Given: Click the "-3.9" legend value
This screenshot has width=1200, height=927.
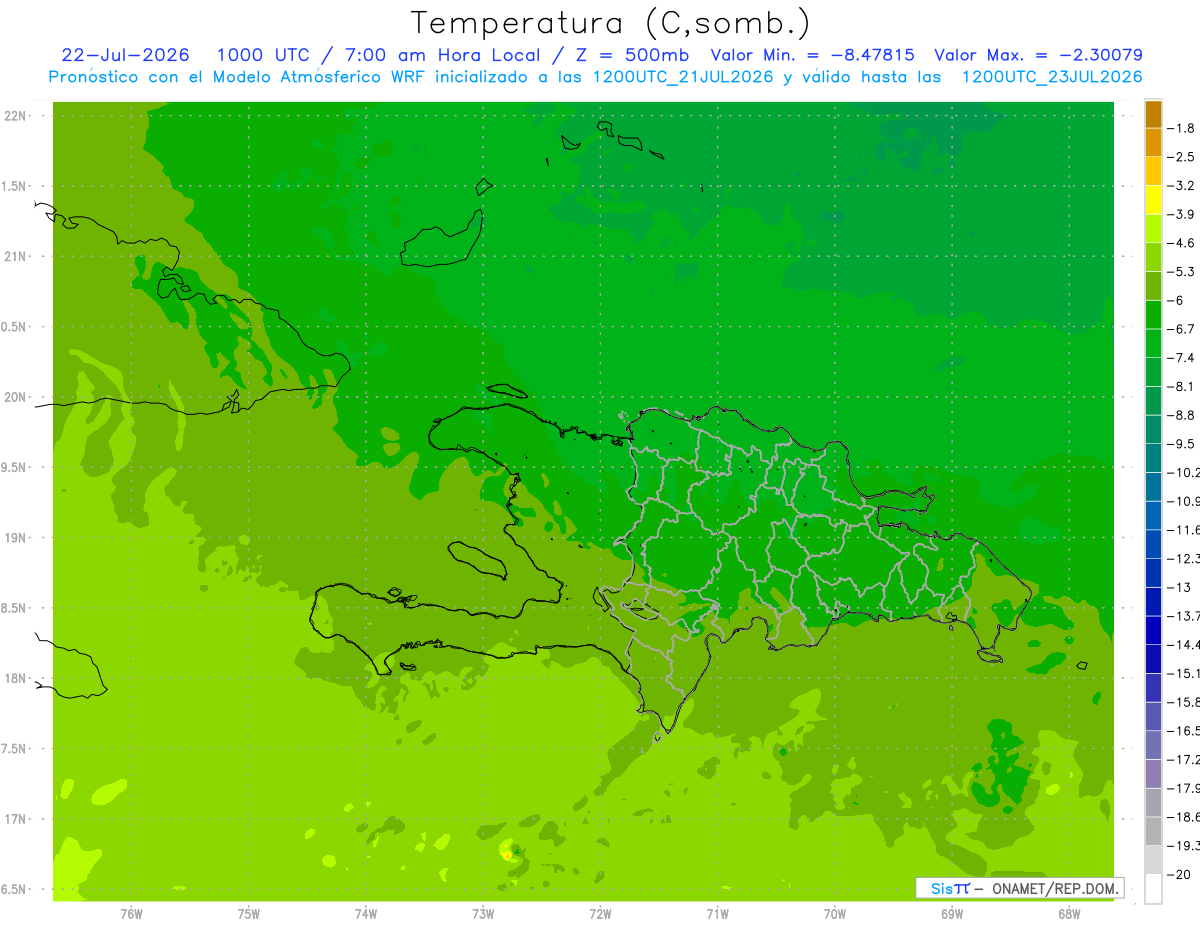Looking at the screenshot, I should click(x=1183, y=214).
